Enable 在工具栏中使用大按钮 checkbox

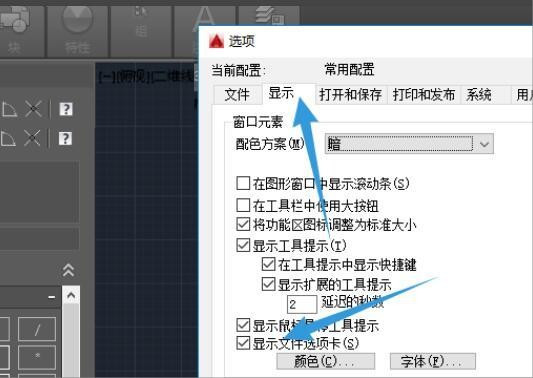tap(243, 205)
